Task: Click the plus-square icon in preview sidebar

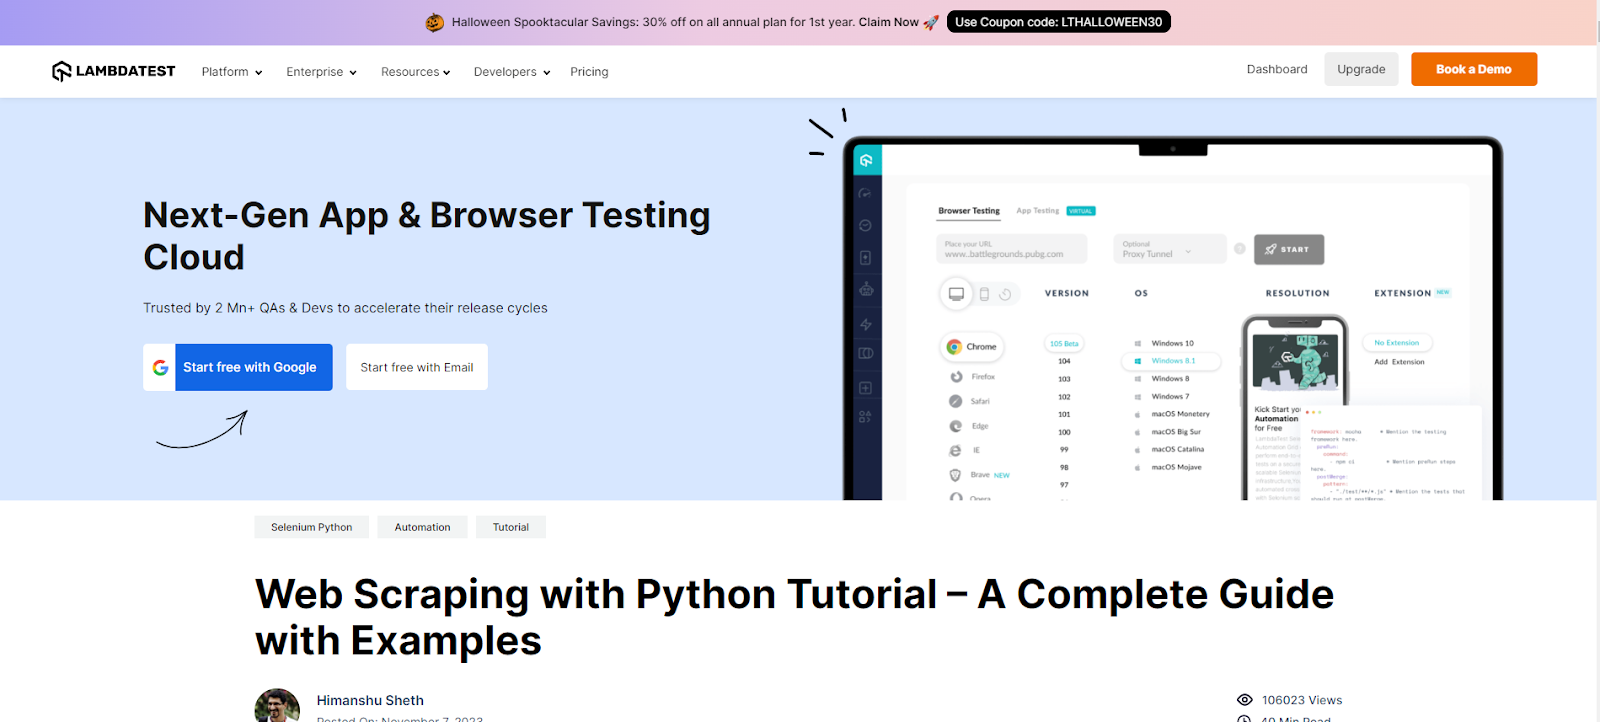Action: (865, 388)
